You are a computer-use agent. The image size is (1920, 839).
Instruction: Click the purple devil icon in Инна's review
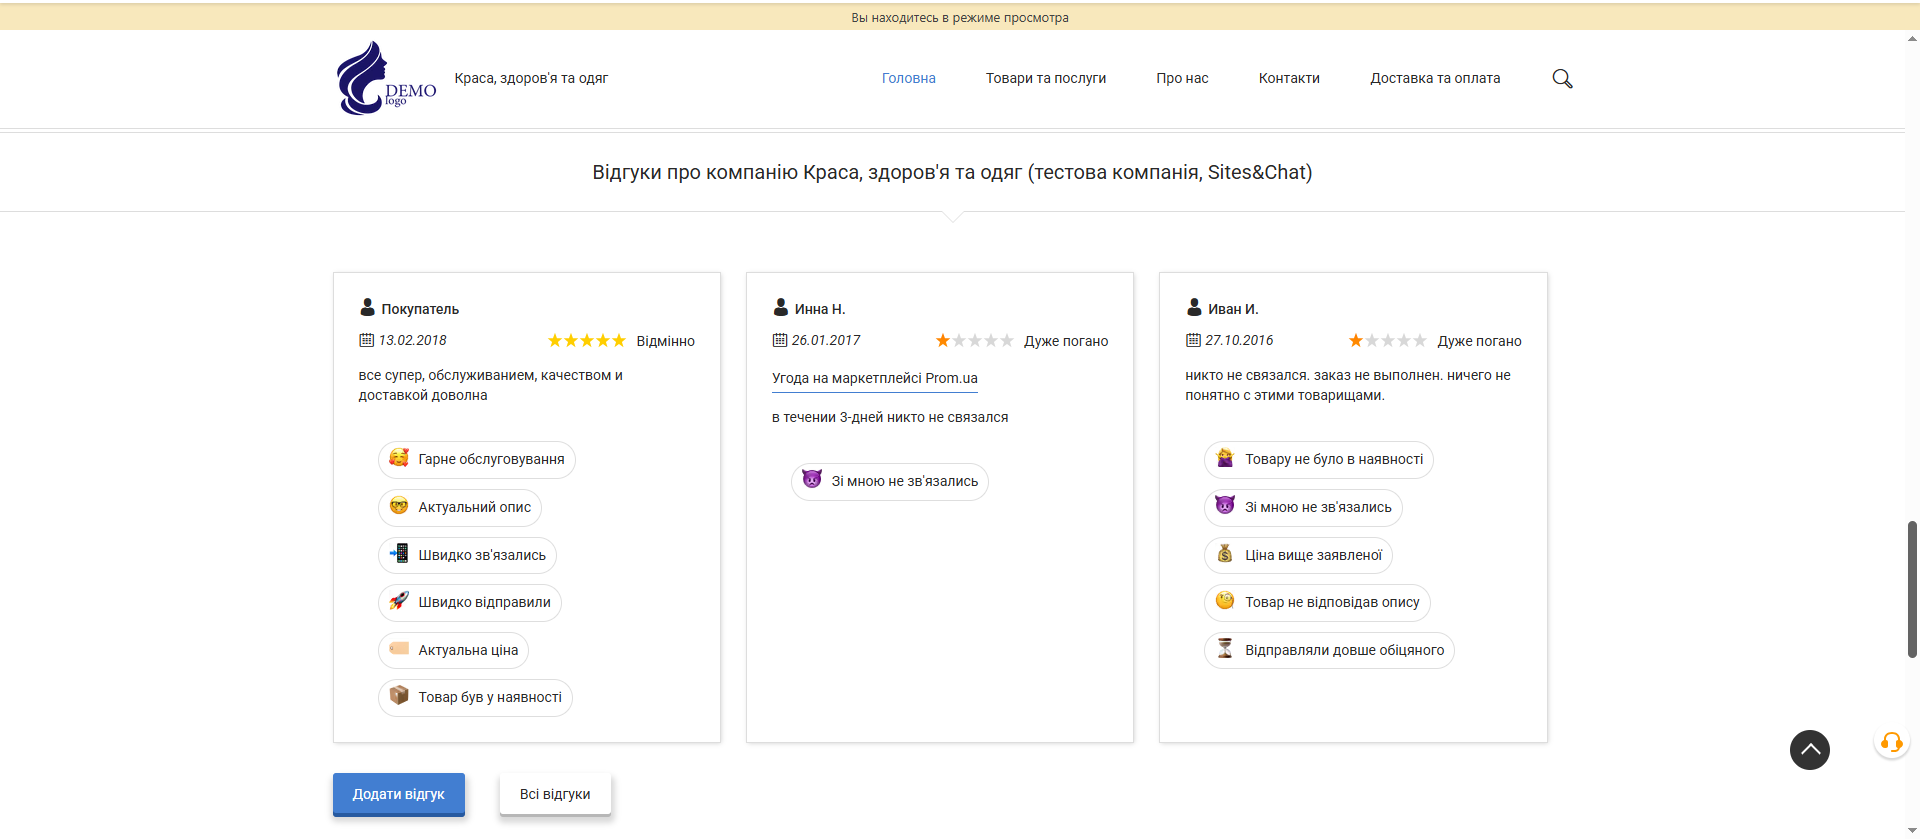(x=812, y=480)
